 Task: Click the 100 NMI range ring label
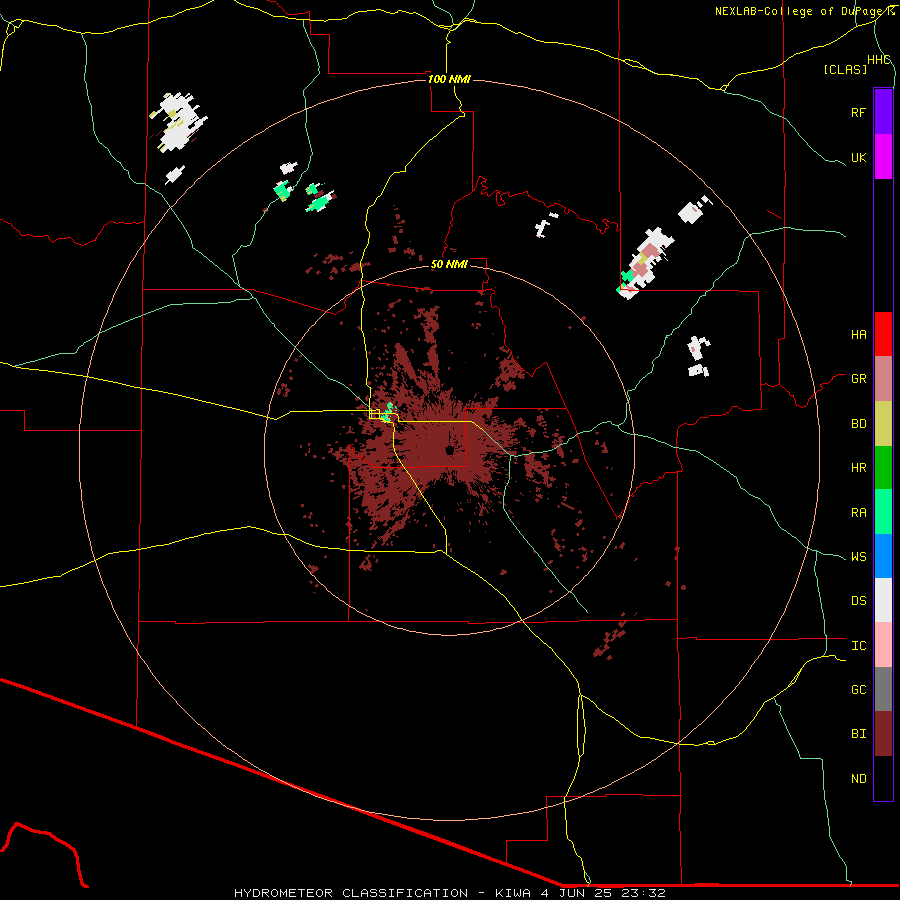449,79
